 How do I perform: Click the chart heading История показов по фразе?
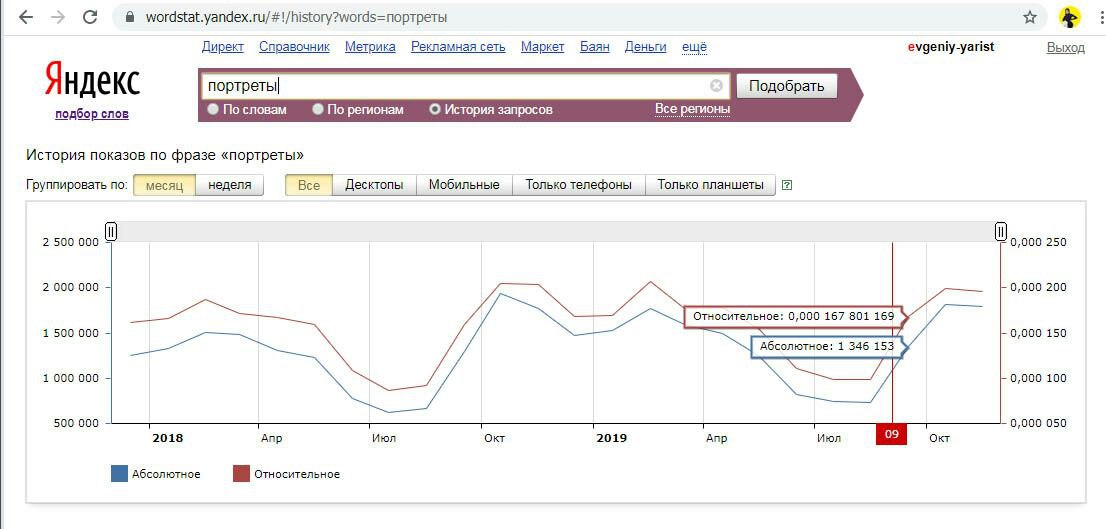tap(166, 154)
